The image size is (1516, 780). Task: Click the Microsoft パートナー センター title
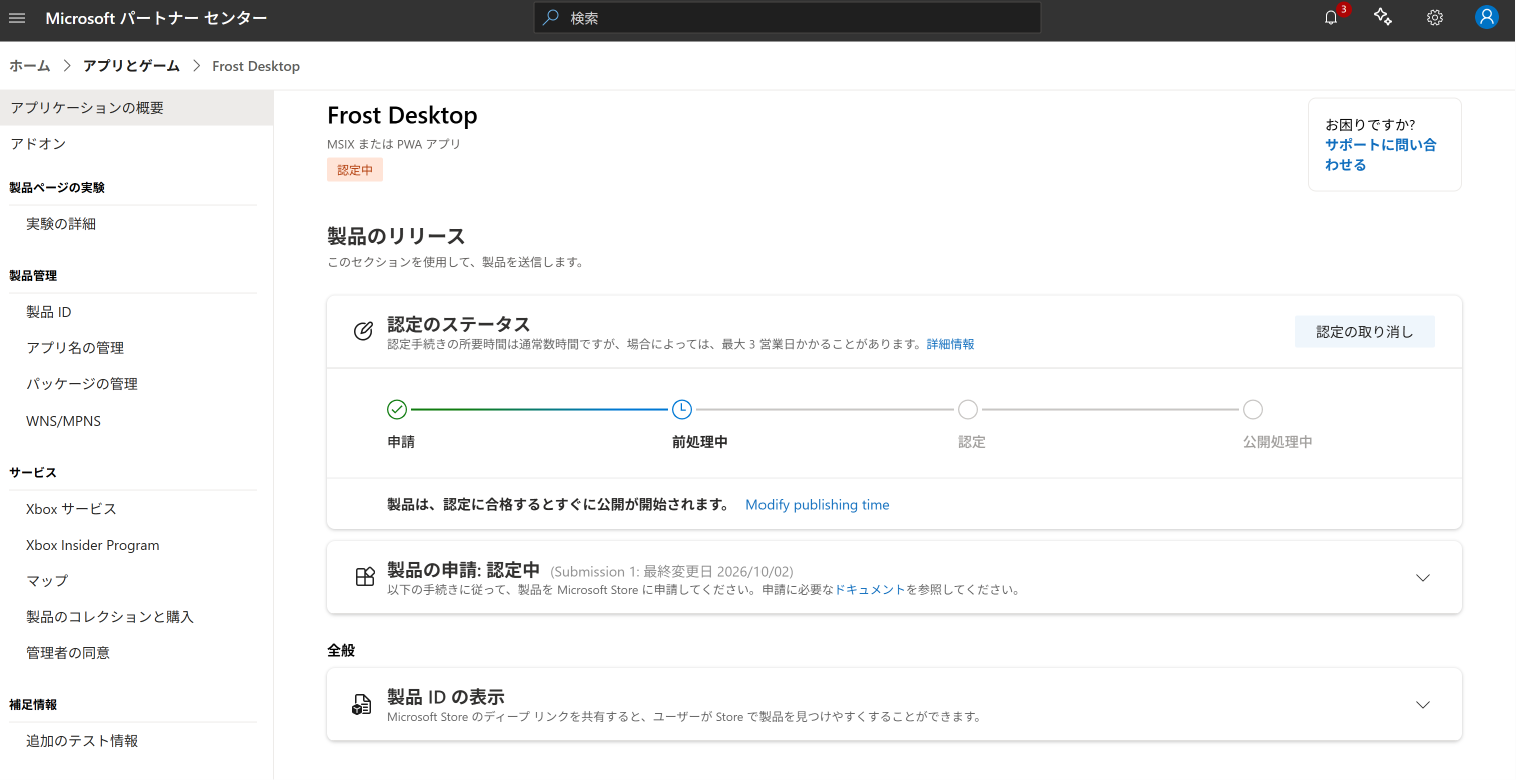pos(156,18)
